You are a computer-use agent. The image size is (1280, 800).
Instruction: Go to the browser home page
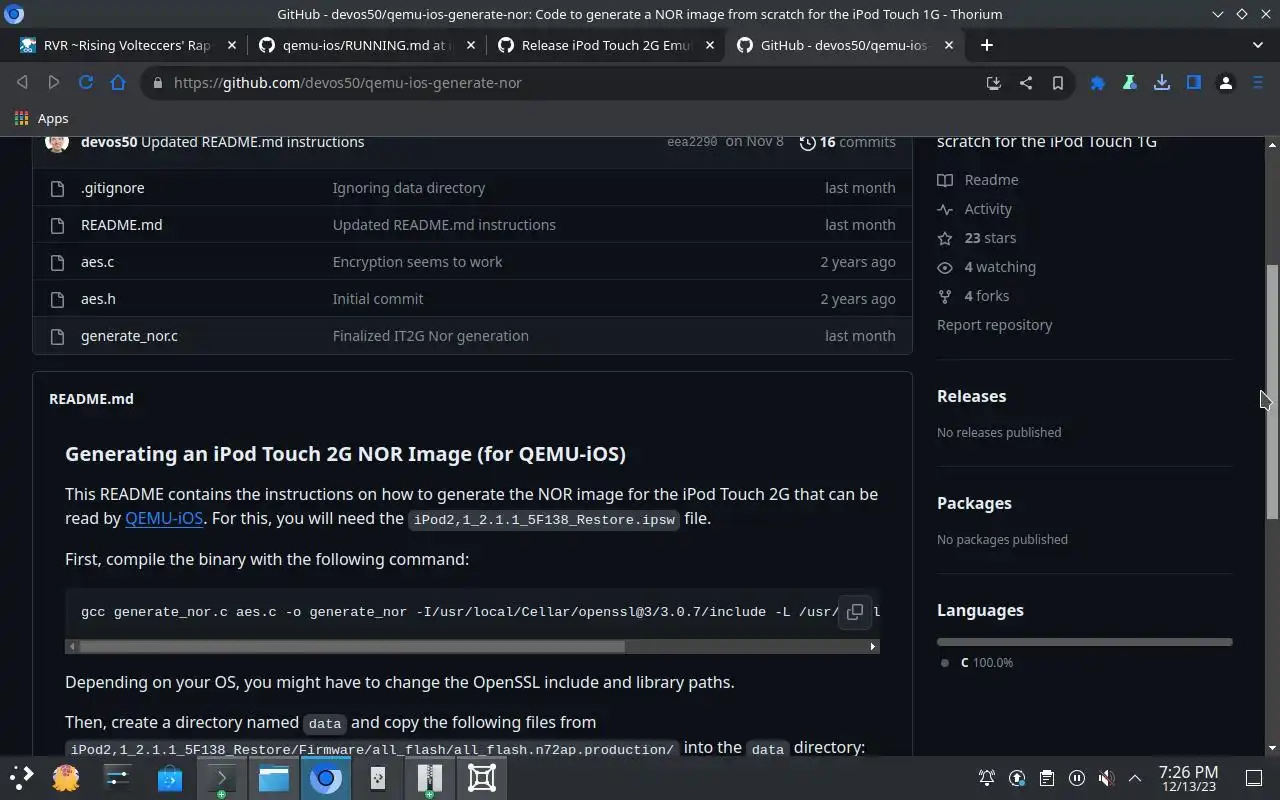coord(118,83)
